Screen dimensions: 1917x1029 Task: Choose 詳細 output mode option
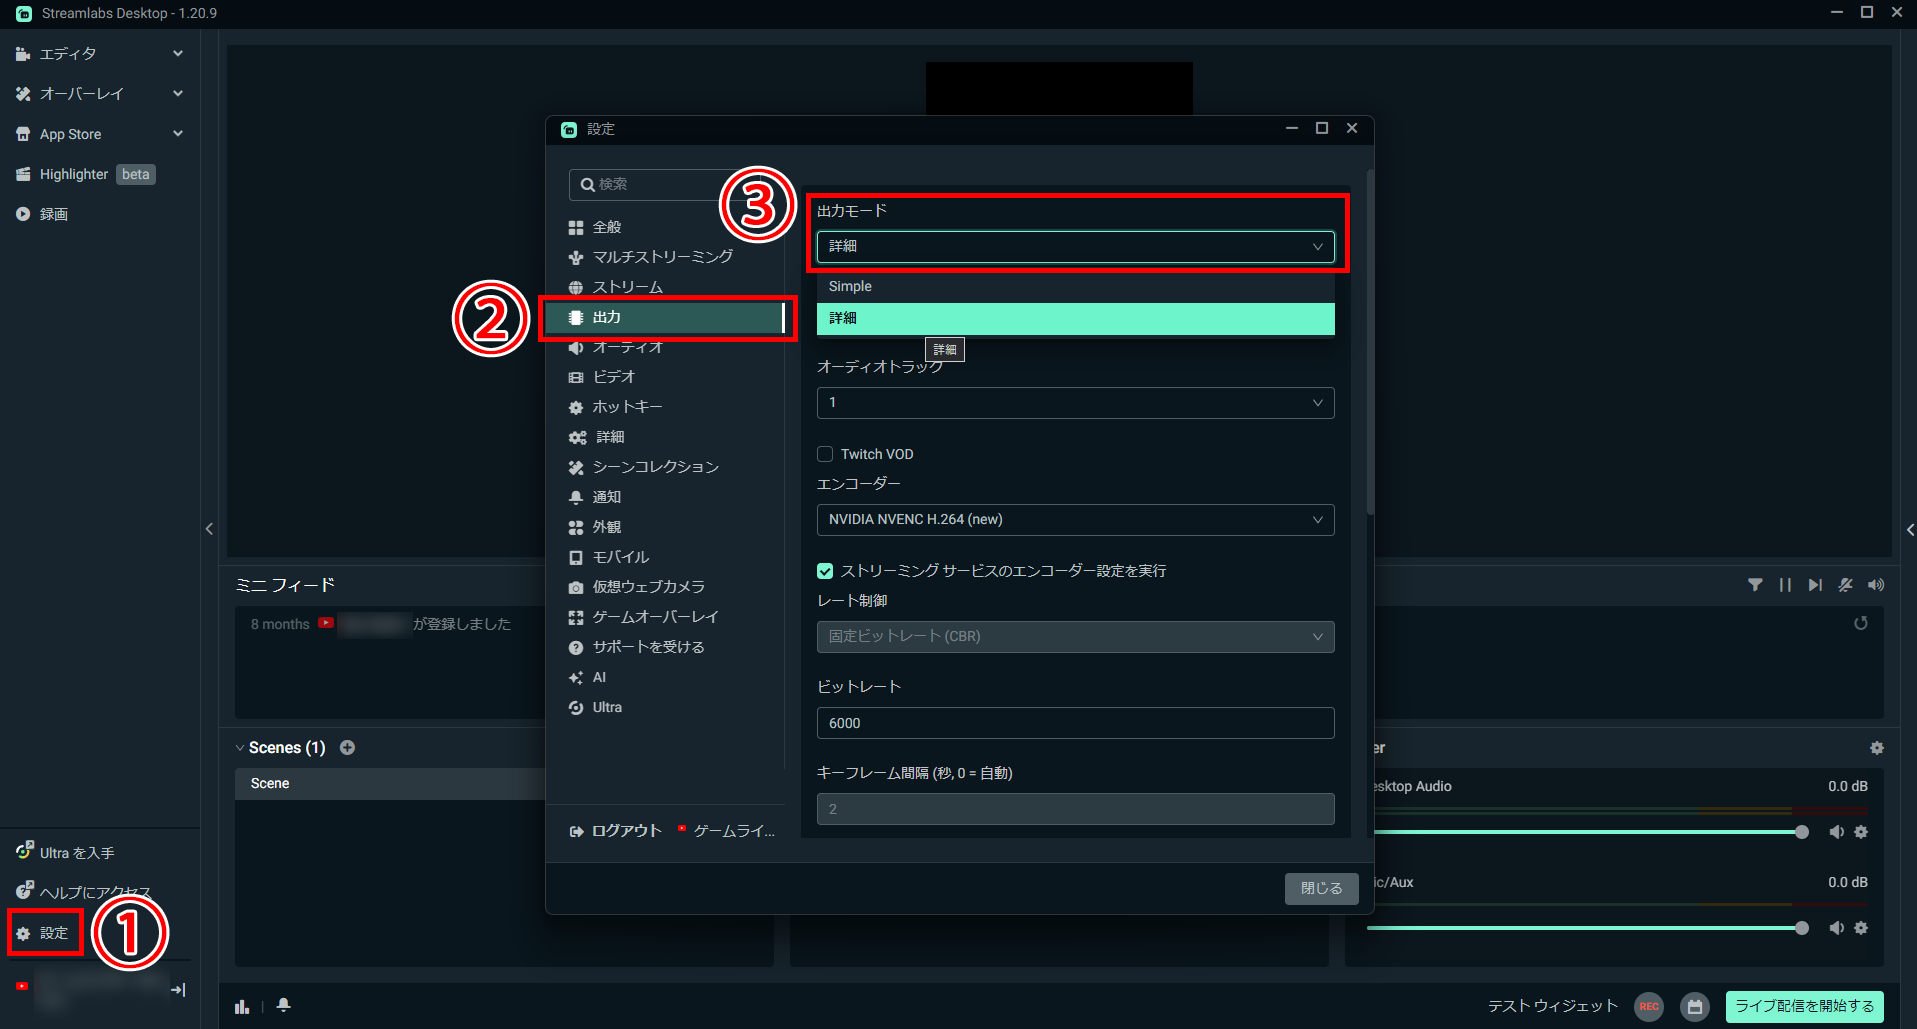tap(1075, 318)
